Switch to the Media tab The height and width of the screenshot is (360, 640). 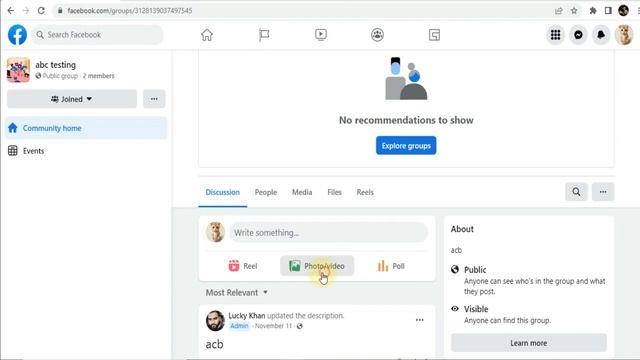click(302, 192)
